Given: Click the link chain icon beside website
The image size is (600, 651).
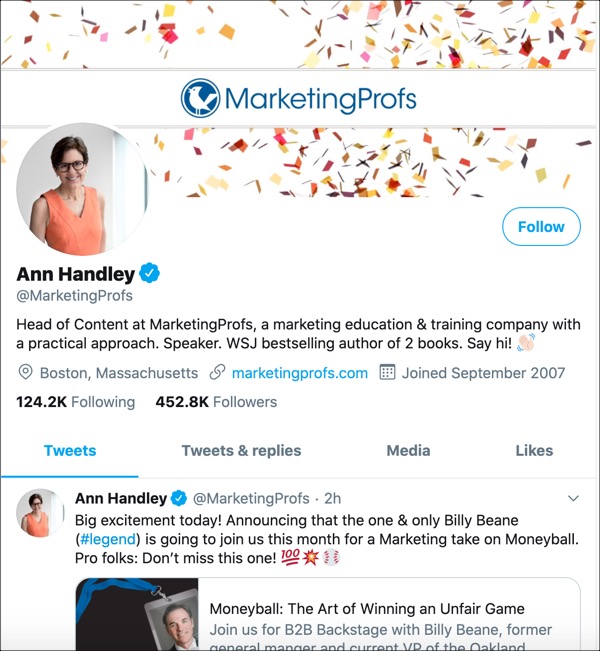Looking at the screenshot, I should click(217, 373).
